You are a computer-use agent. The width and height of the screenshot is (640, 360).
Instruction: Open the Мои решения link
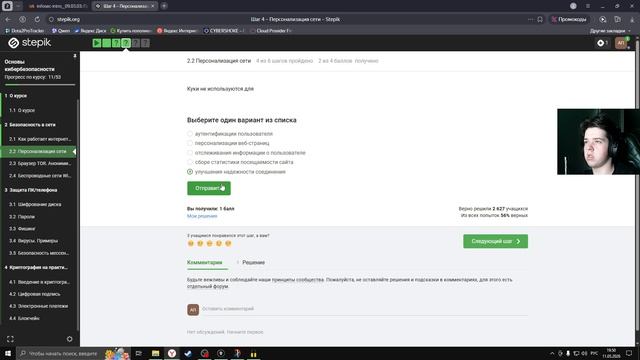[x=202, y=216]
